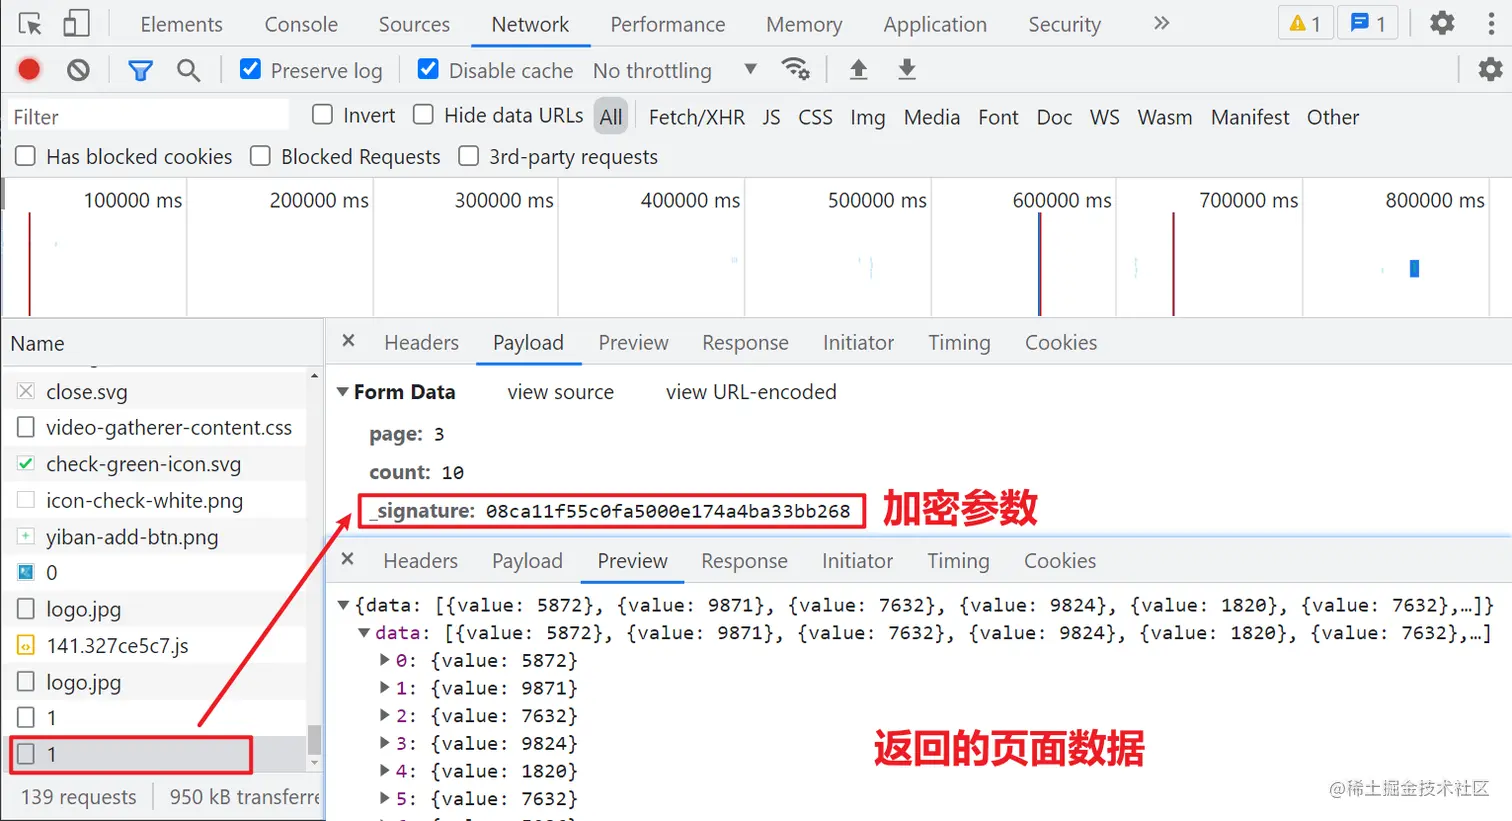Click the red record network log button

tap(29, 69)
